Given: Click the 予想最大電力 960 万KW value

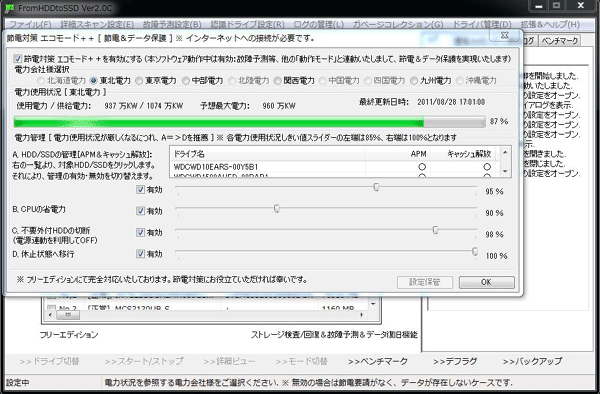Looking at the screenshot, I should pyautogui.click(x=279, y=106).
